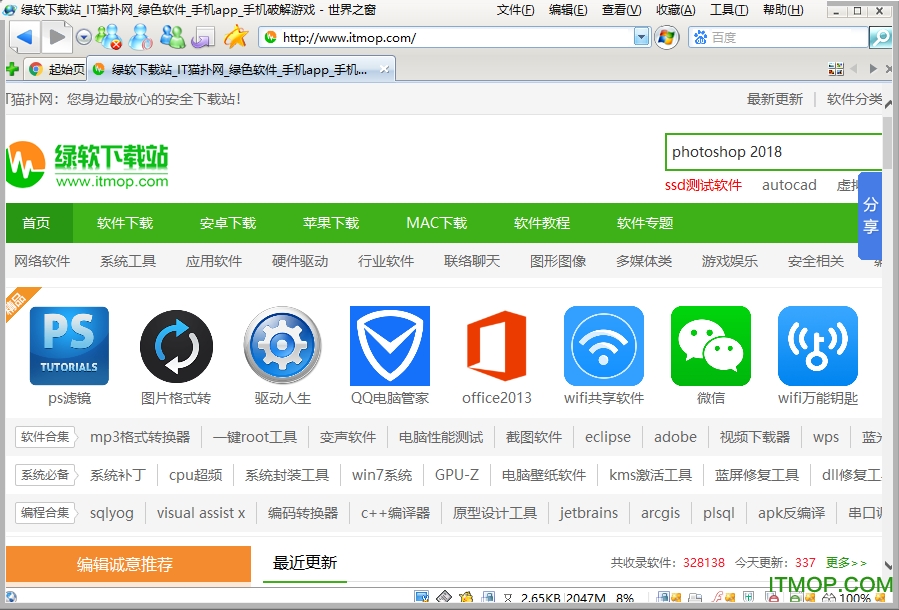
Task: Open the navigation history dropdown arrow
Action: tap(84, 38)
